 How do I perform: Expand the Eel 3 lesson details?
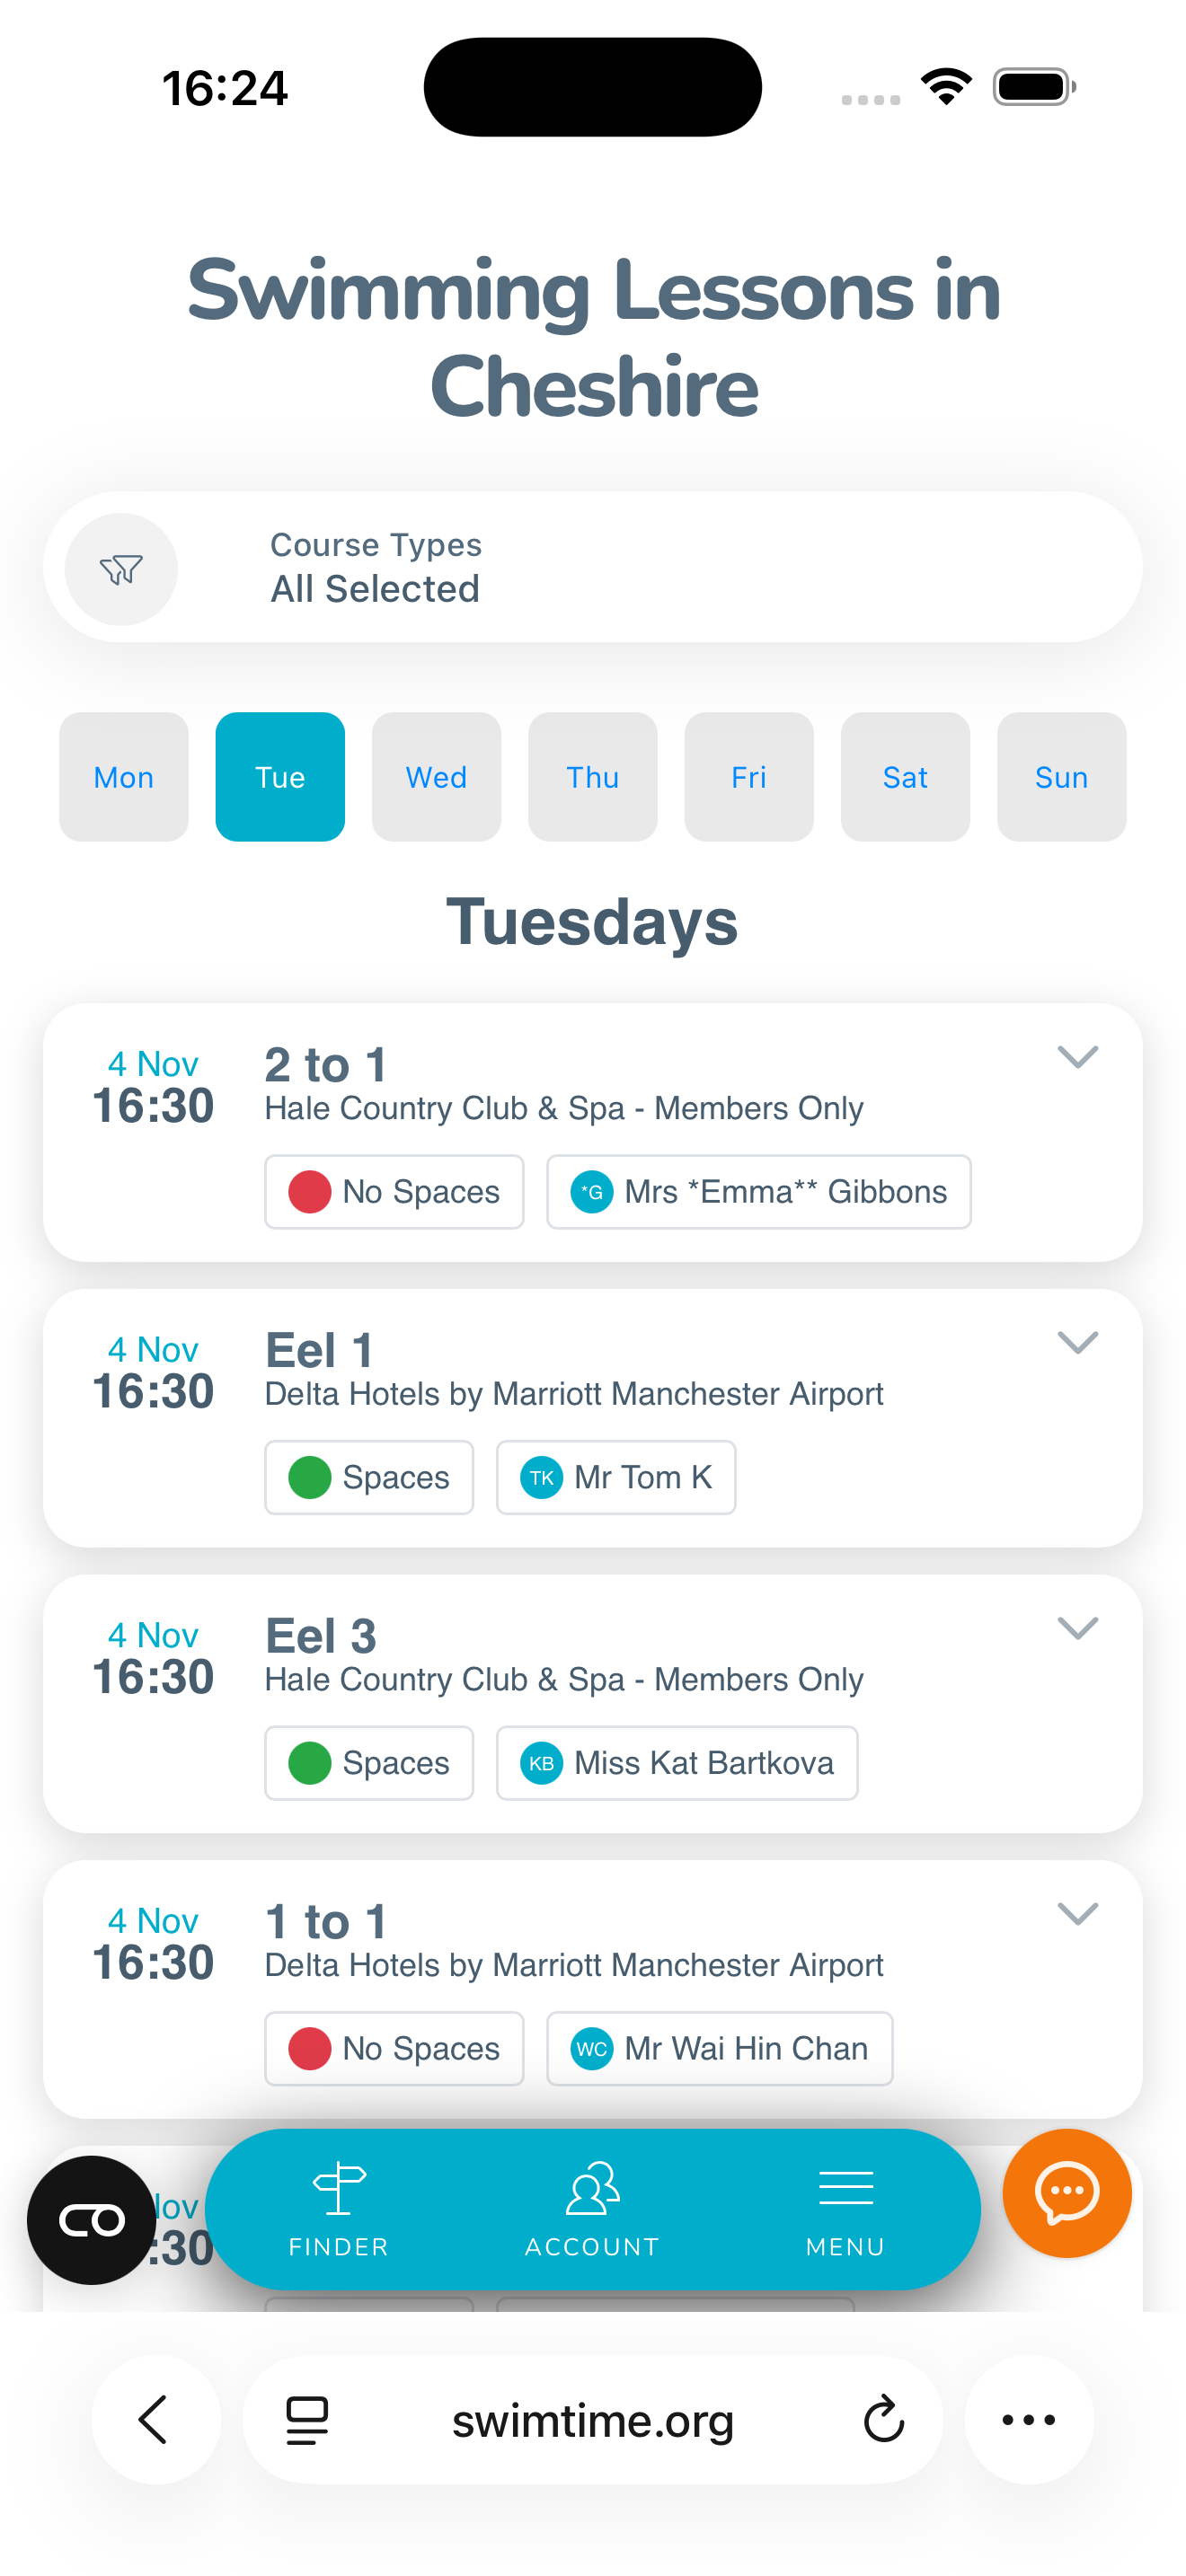point(1077,1628)
